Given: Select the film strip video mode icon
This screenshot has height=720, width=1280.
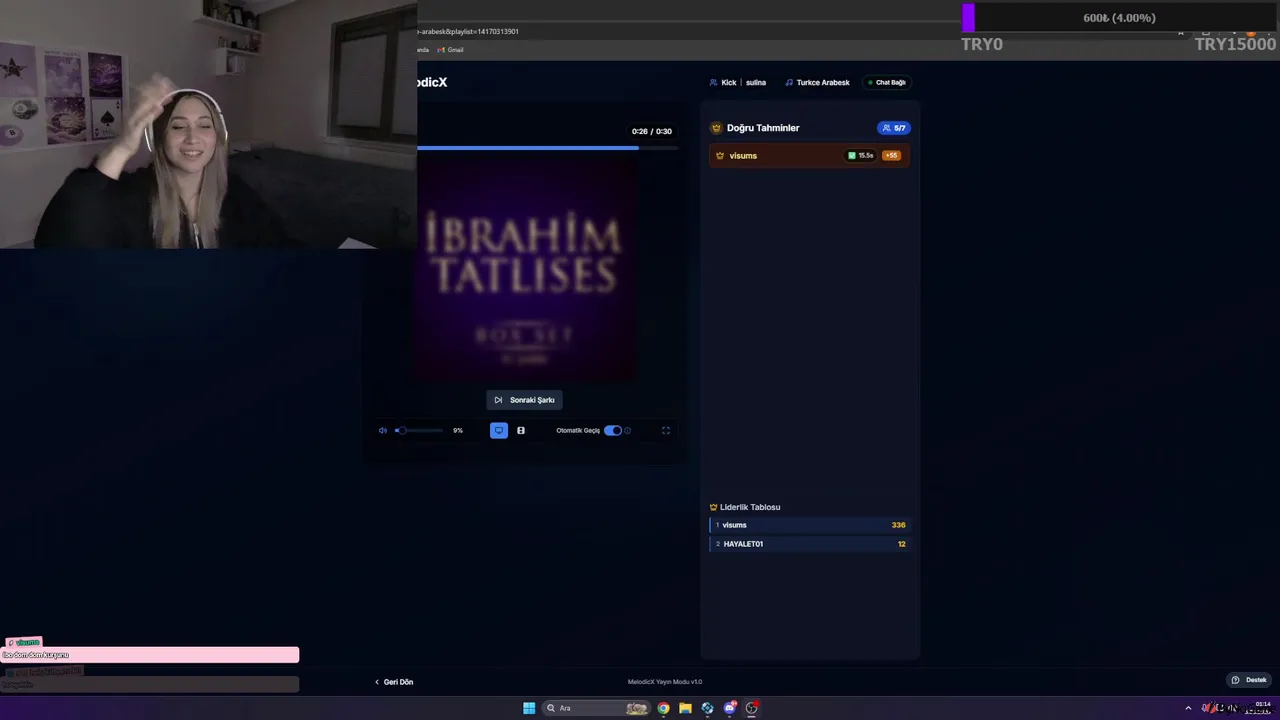Looking at the screenshot, I should coord(521,431).
